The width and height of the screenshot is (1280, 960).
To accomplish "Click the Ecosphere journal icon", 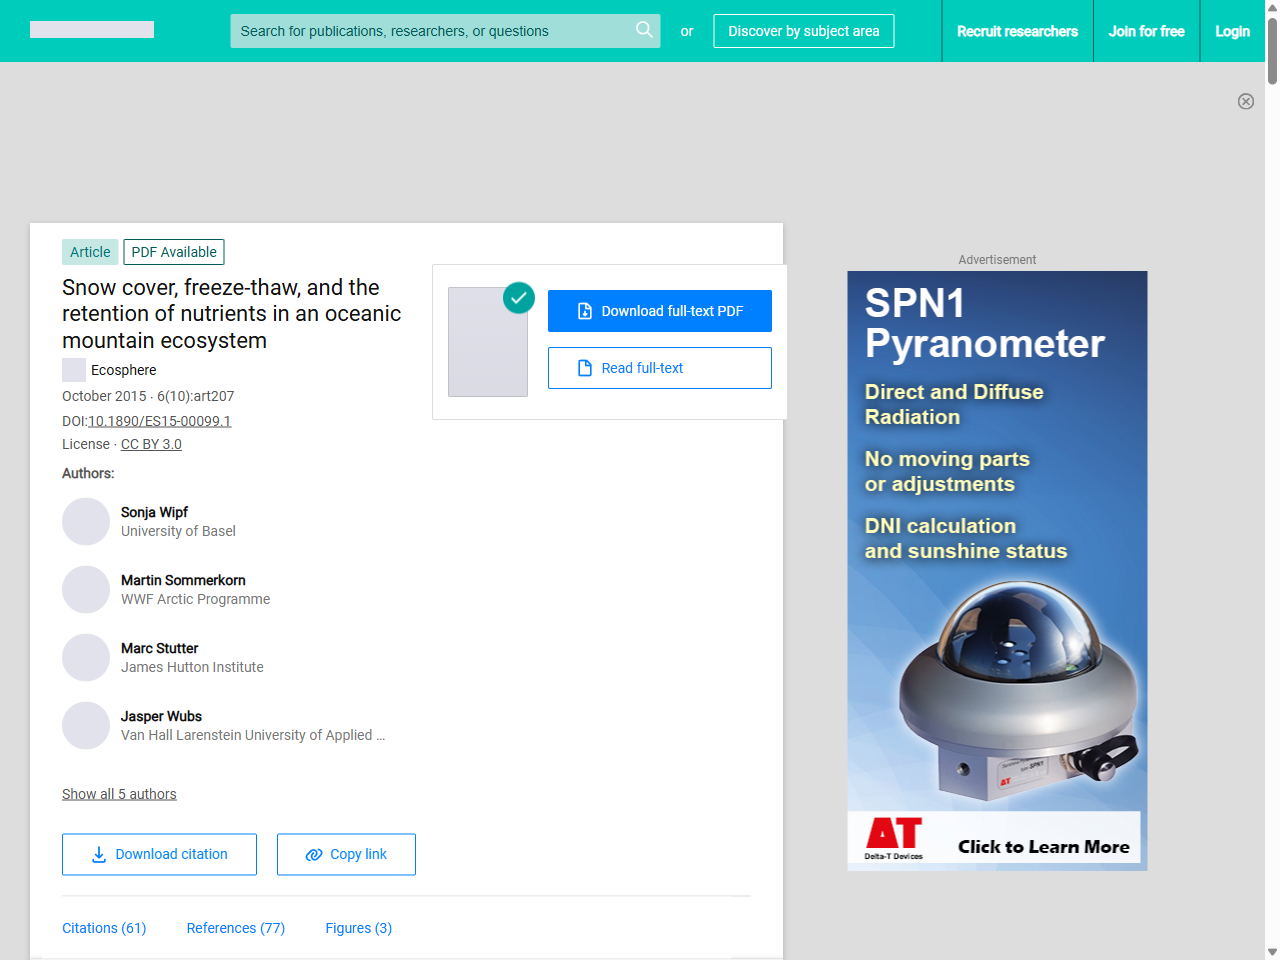I will click(74, 370).
